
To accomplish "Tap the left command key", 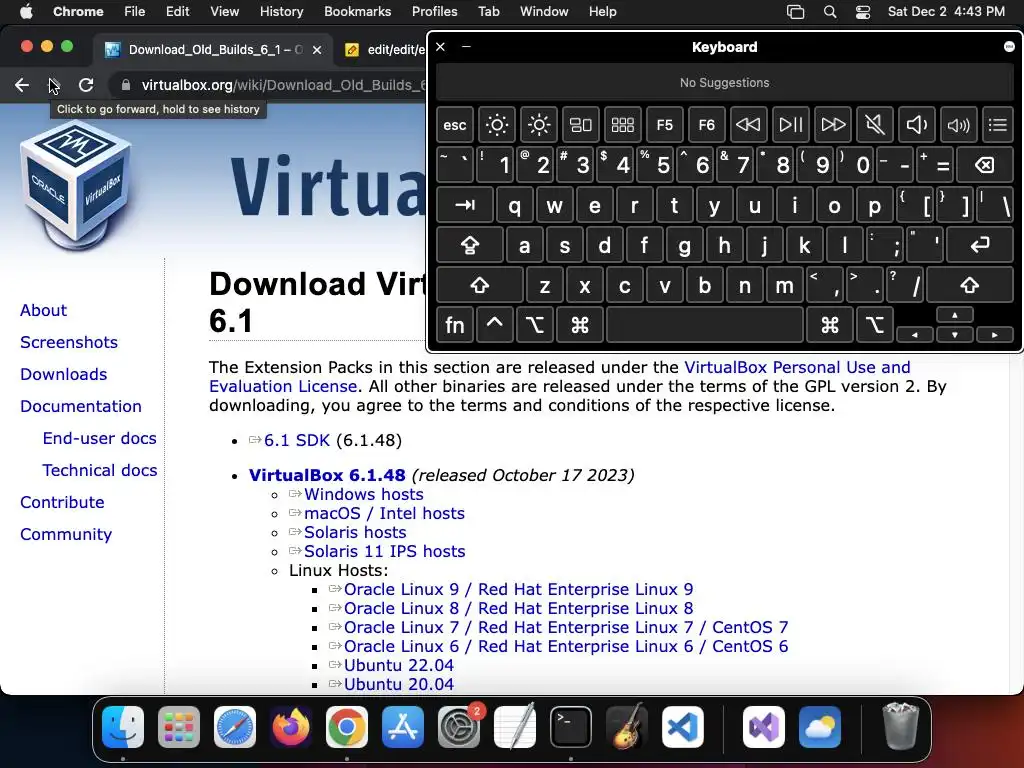I will [x=580, y=325].
